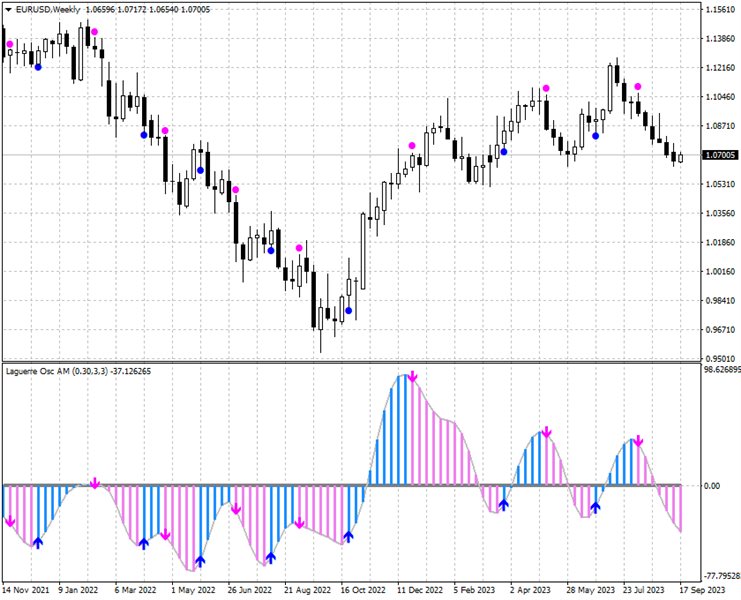Click the rightmost magenta dot on price chart

[x=638, y=87]
